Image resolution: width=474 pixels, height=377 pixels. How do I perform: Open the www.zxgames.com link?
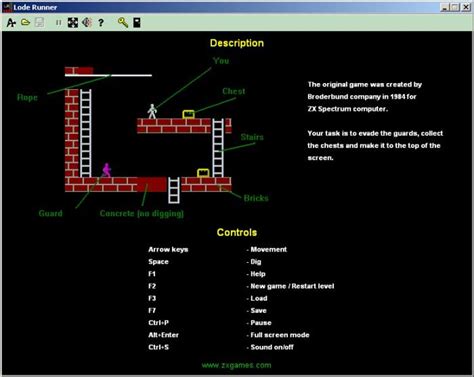[x=236, y=365]
